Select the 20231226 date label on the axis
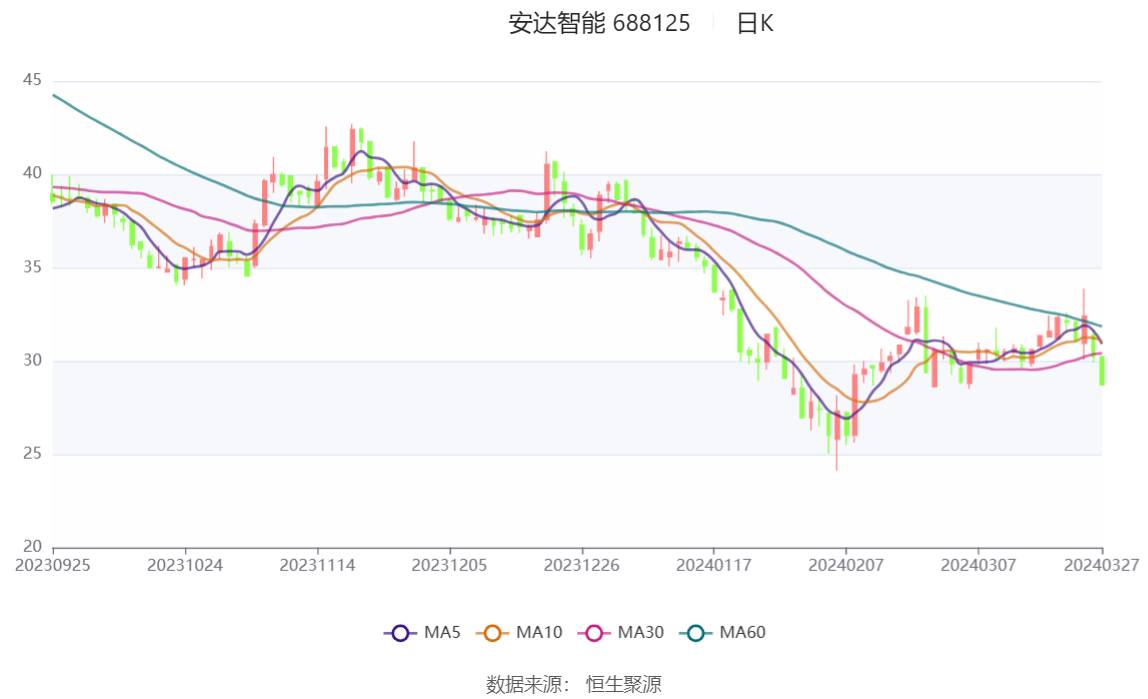1148x699 pixels. 581,565
